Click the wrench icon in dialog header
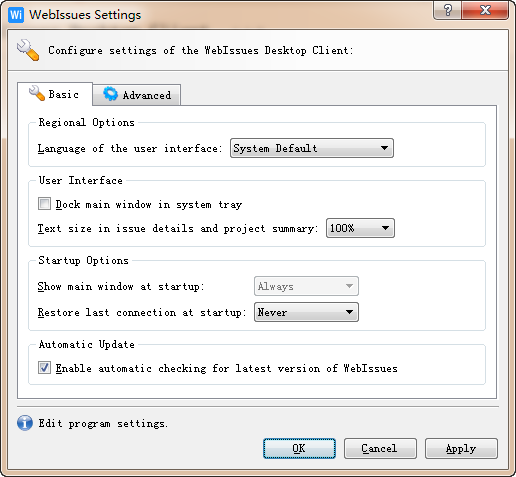The image size is (516, 477). [28, 50]
